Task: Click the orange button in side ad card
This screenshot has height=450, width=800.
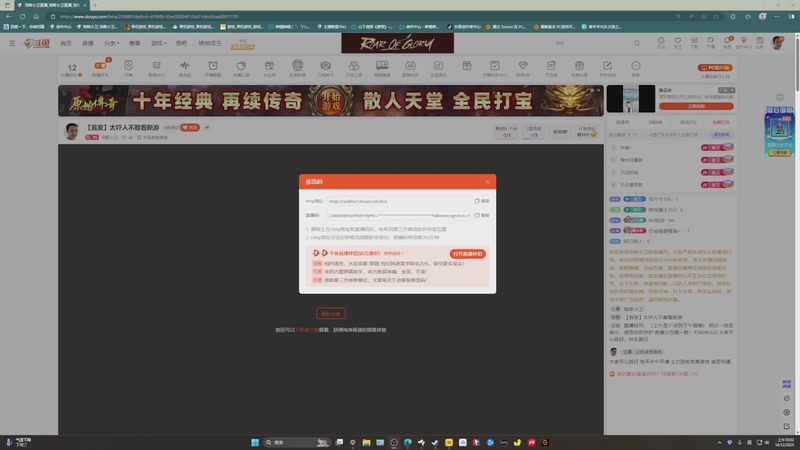Action: pyautogui.click(x=696, y=106)
